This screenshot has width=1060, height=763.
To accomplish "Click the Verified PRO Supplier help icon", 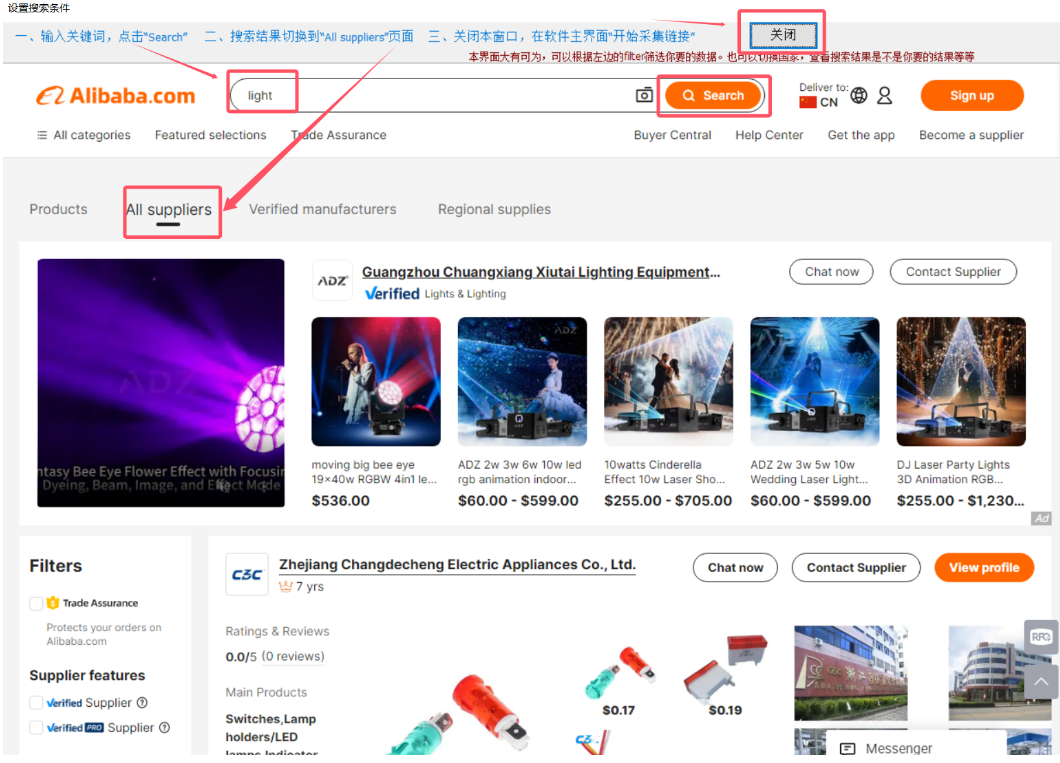I will (164, 728).
